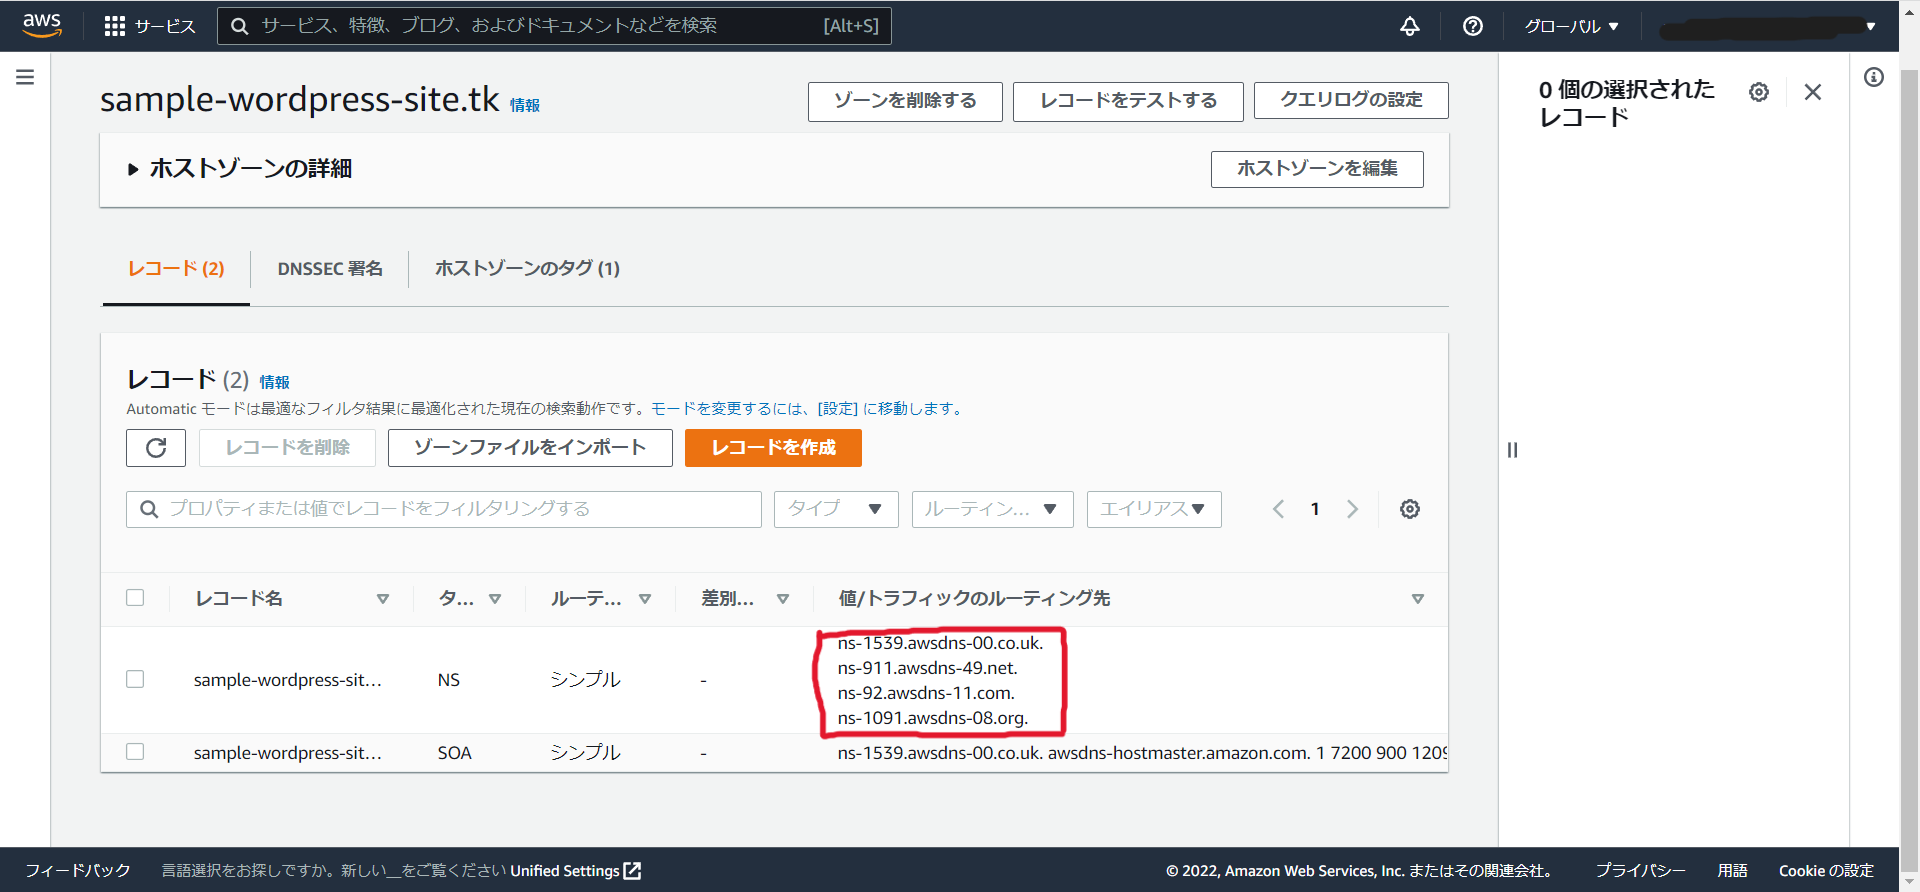
Task: Toggle the hamburger navigation menu
Action: (x=25, y=77)
